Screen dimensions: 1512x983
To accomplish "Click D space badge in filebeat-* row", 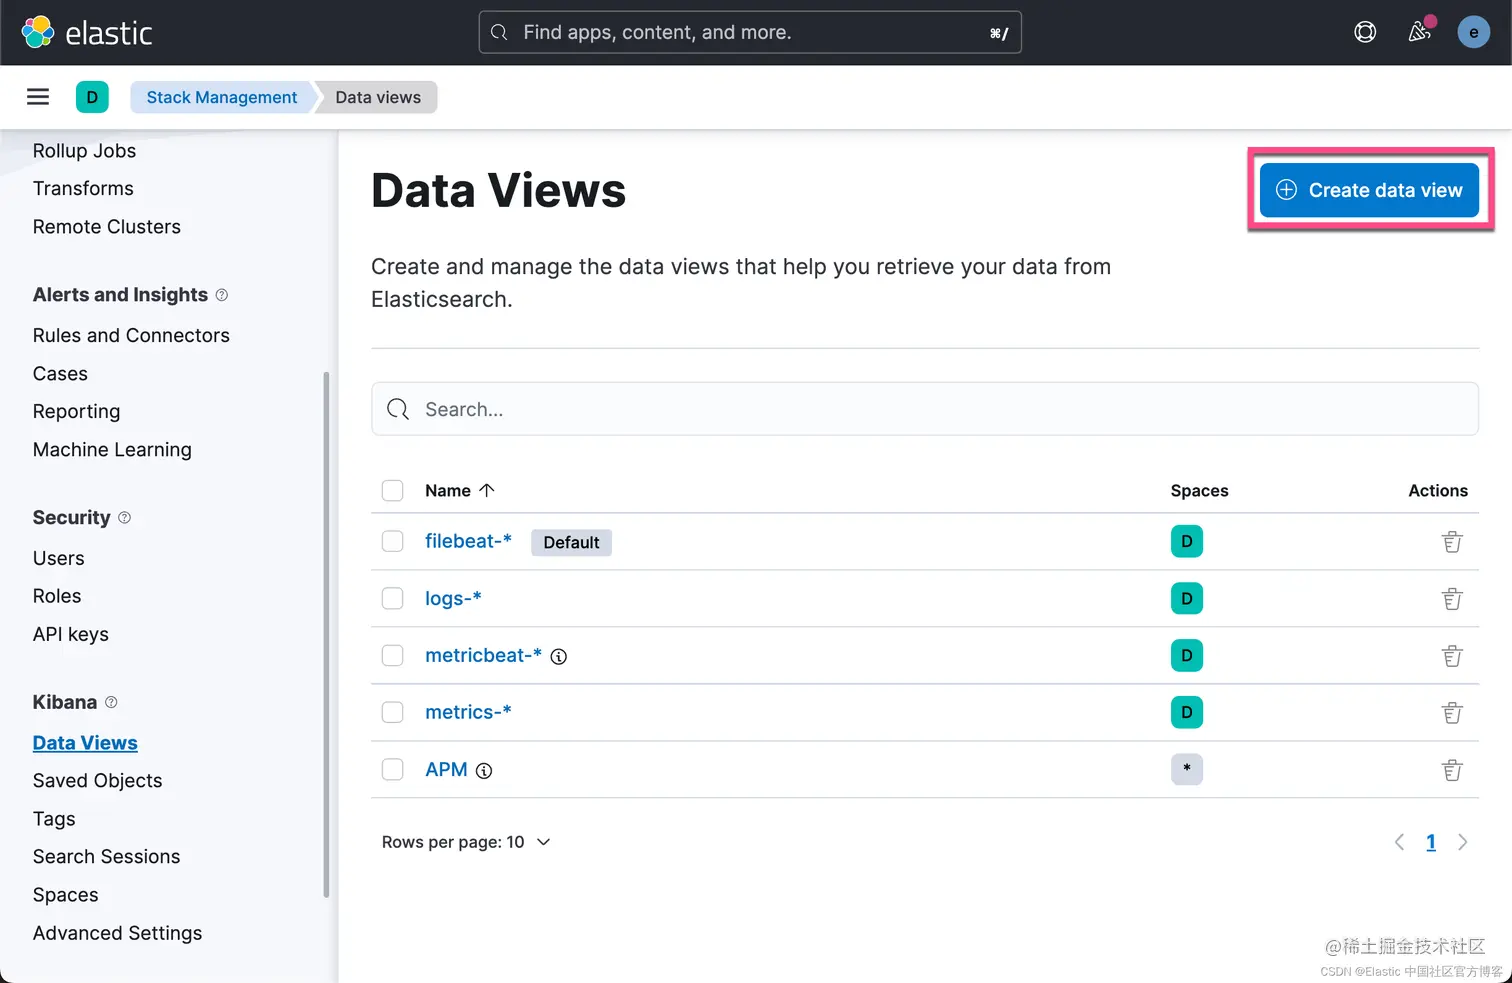I will point(1187,541).
